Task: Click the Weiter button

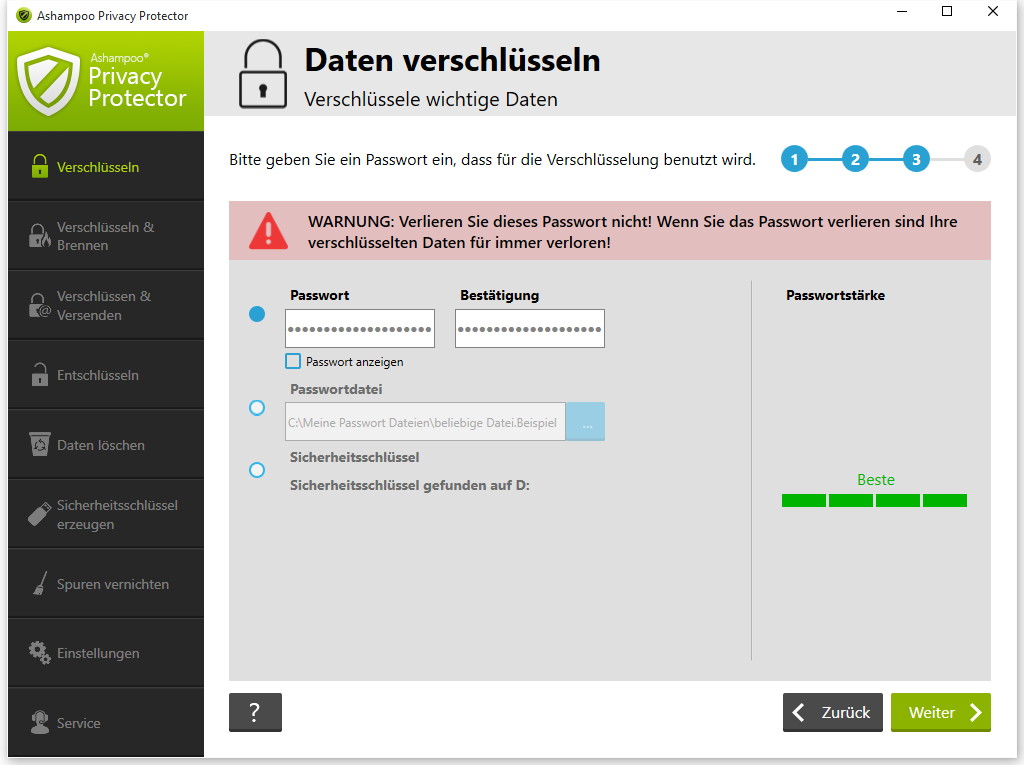Action: tap(940, 712)
